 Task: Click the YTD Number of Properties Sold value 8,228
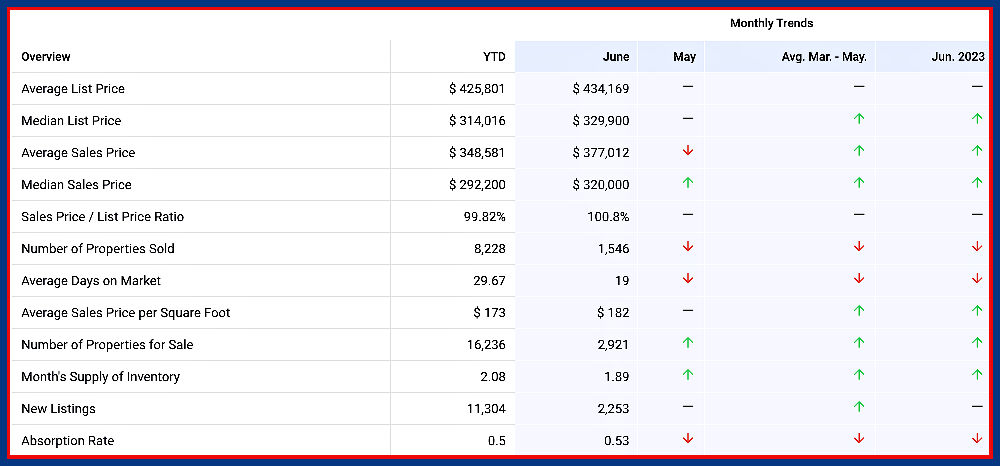point(486,249)
